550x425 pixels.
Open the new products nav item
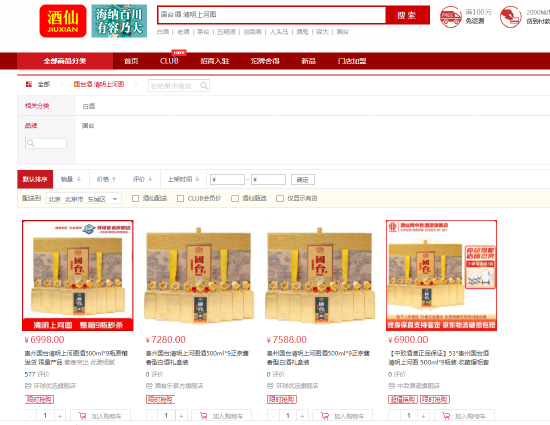click(x=309, y=61)
